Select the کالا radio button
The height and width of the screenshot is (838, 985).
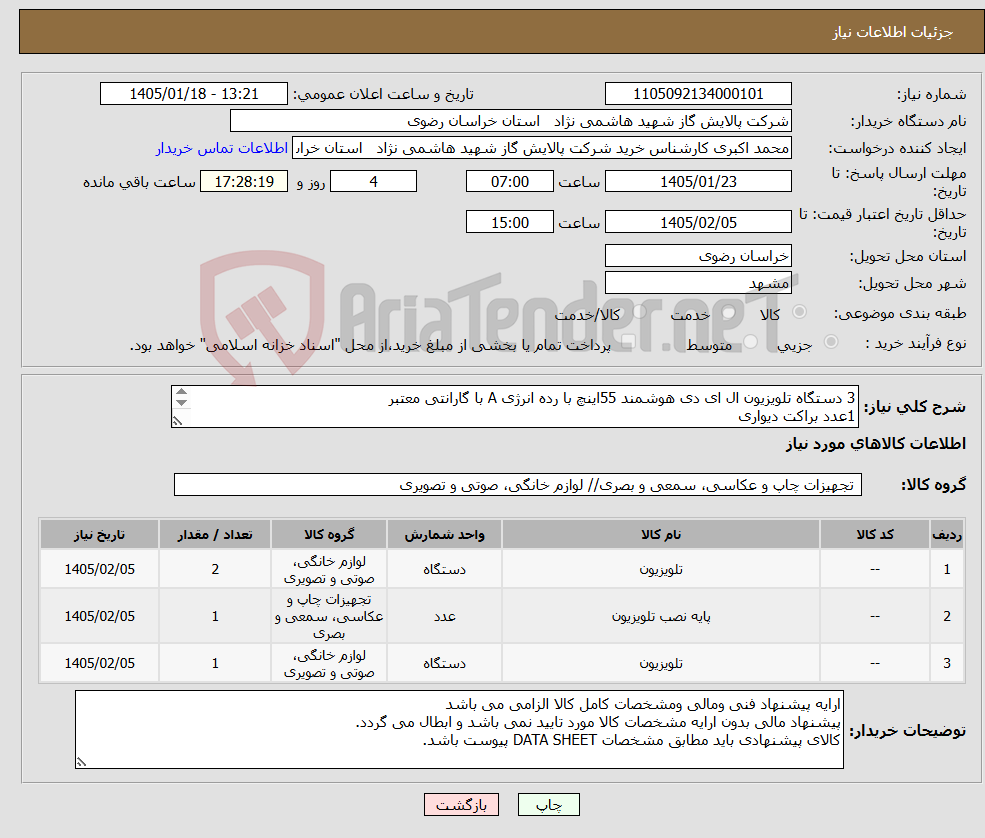point(800,312)
